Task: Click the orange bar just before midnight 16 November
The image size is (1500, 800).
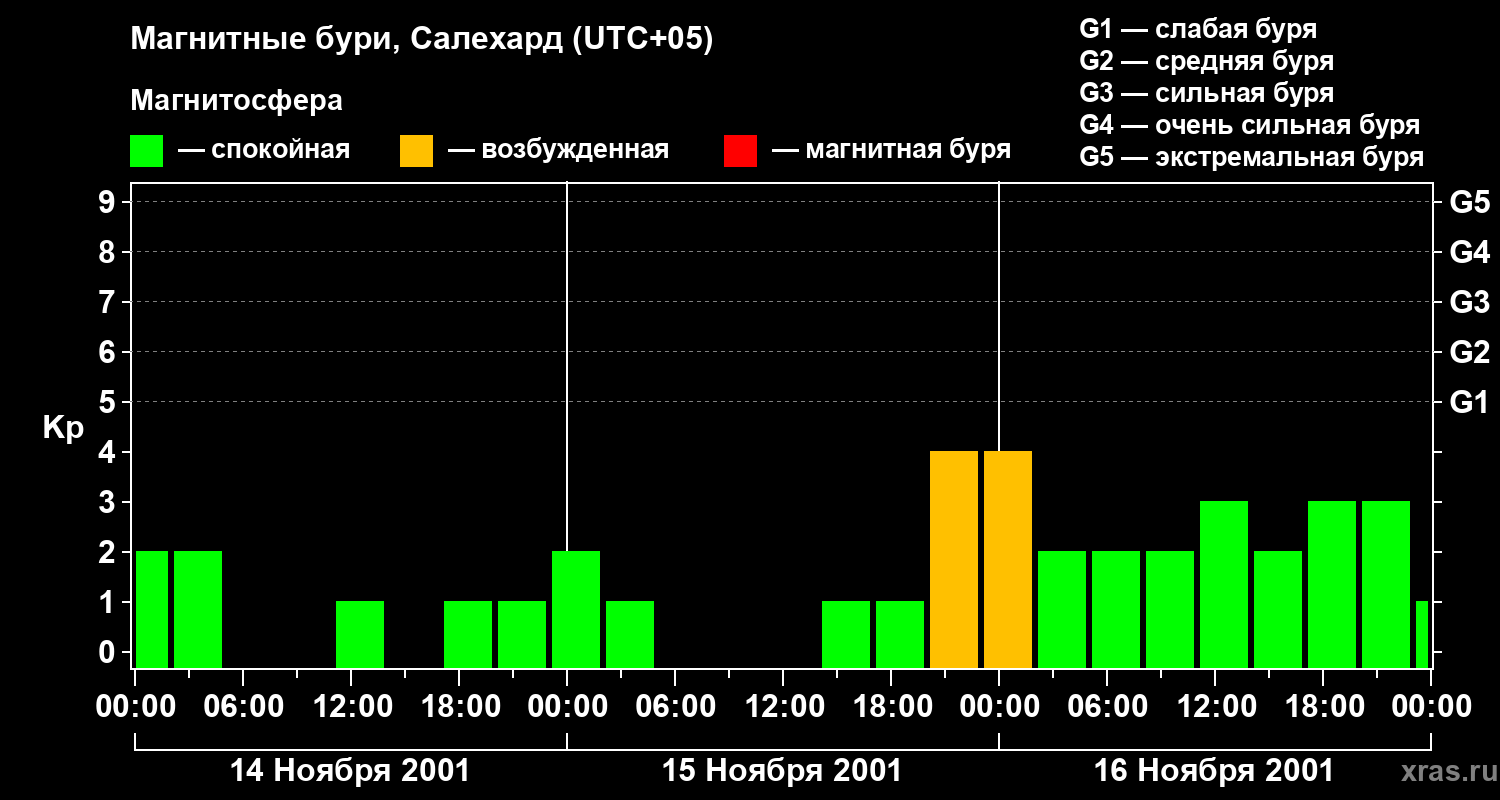Action: click(954, 560)
